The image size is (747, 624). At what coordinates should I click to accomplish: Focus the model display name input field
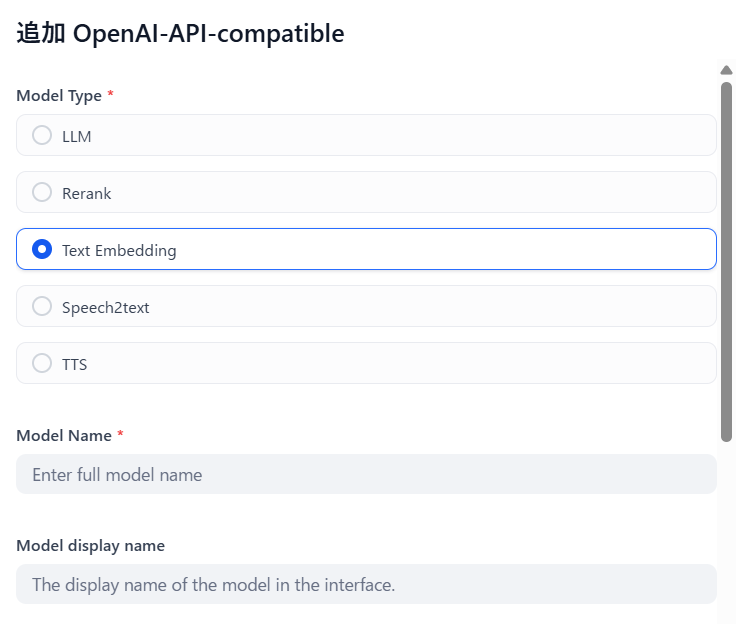366,584
